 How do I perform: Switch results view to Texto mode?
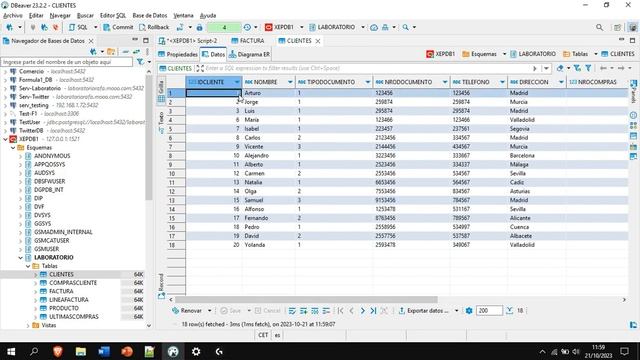(161, 122)
